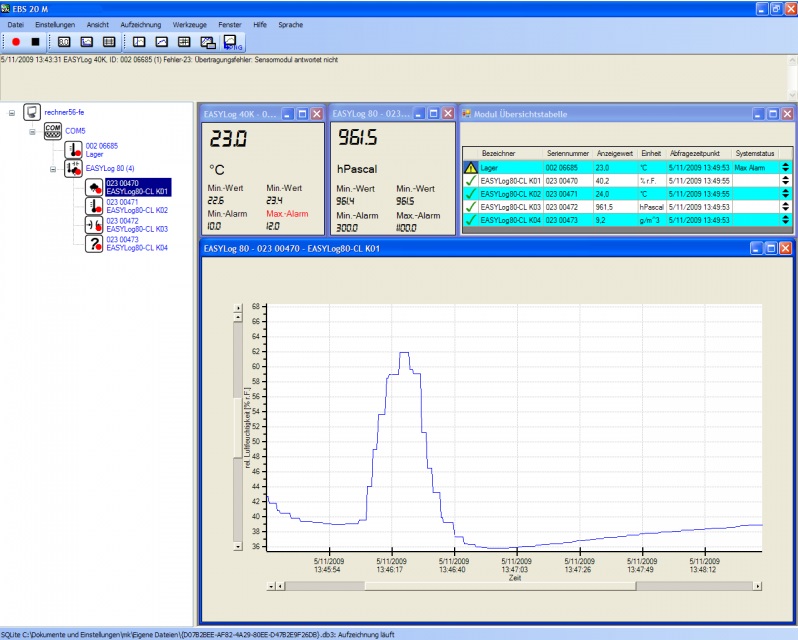This screenshot has width=798, height=640.
Task: Open archive chart with cursor icon
Action: pyautogui.click(x=139, y=42)
